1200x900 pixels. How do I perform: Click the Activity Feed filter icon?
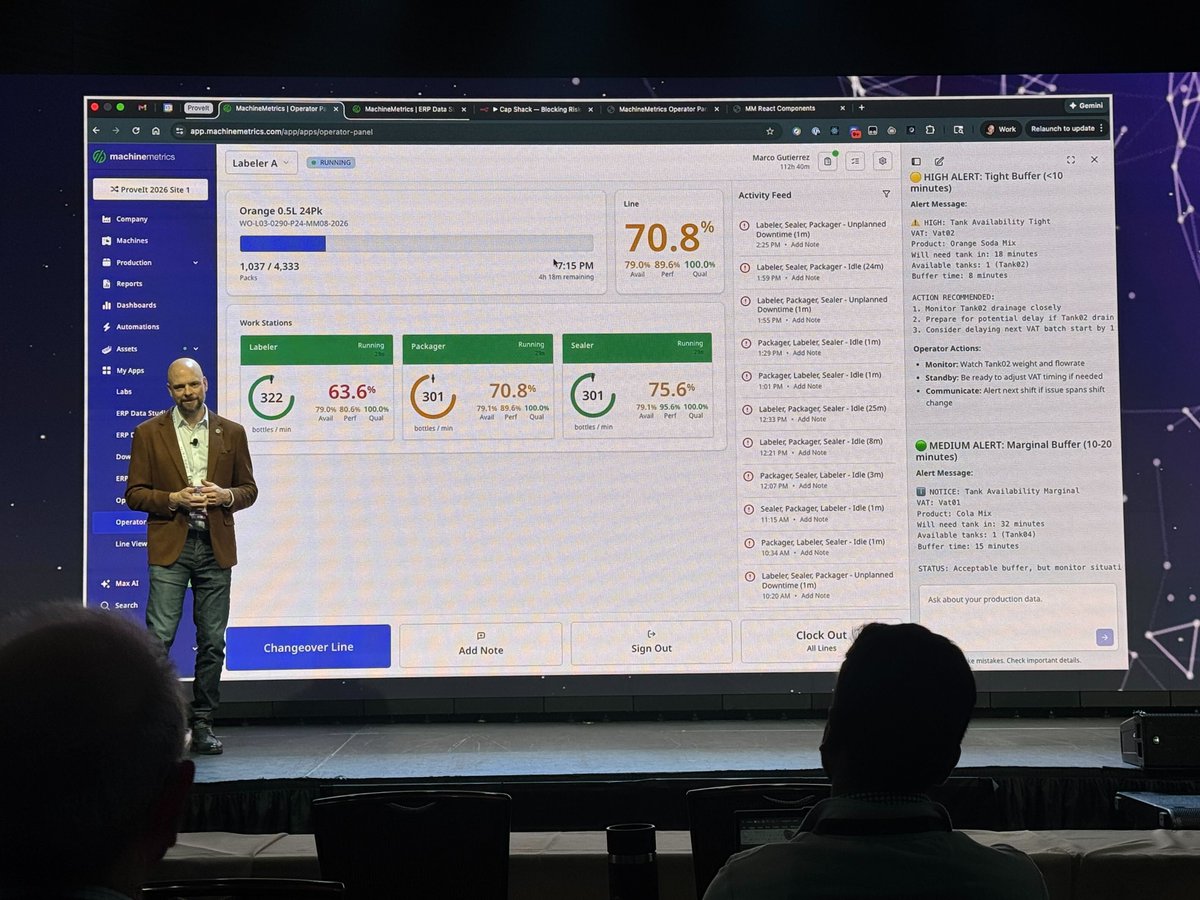[886, 194]
